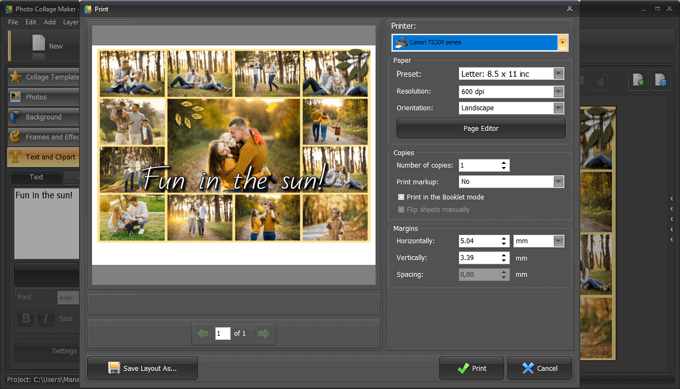The width and height of the screenshot is (680, 389).
Task: Click the page-with-green-plus icon in main window
Action: click(x=638, y=80)
